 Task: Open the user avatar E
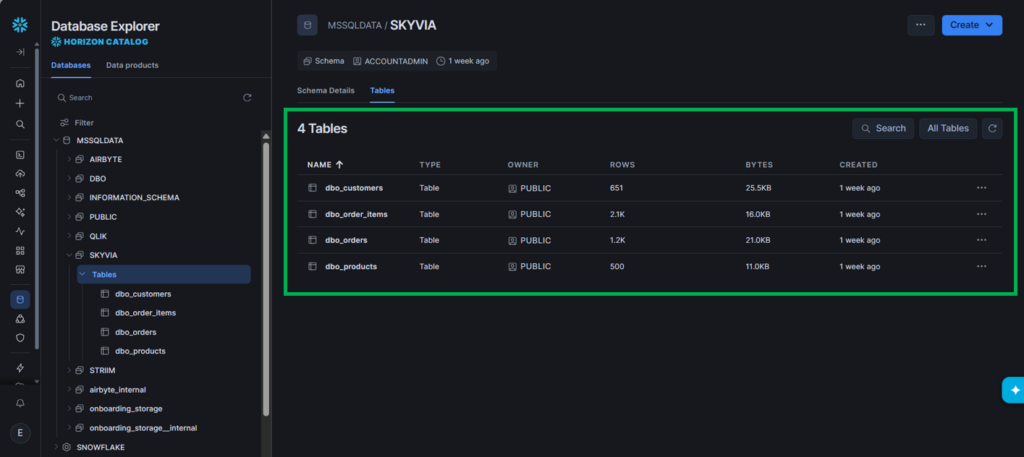[x=20, y=433]
